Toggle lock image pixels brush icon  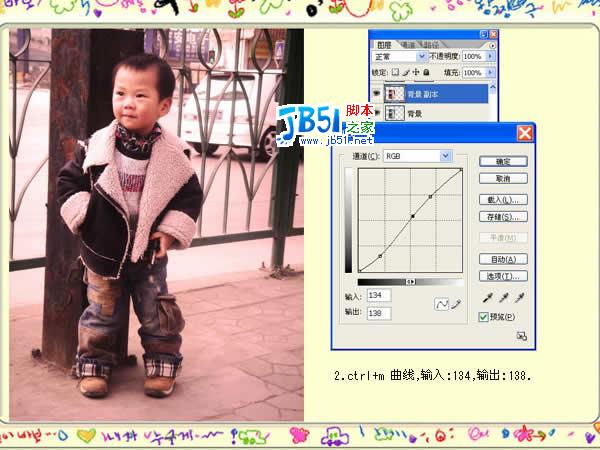tap(406, 72)
